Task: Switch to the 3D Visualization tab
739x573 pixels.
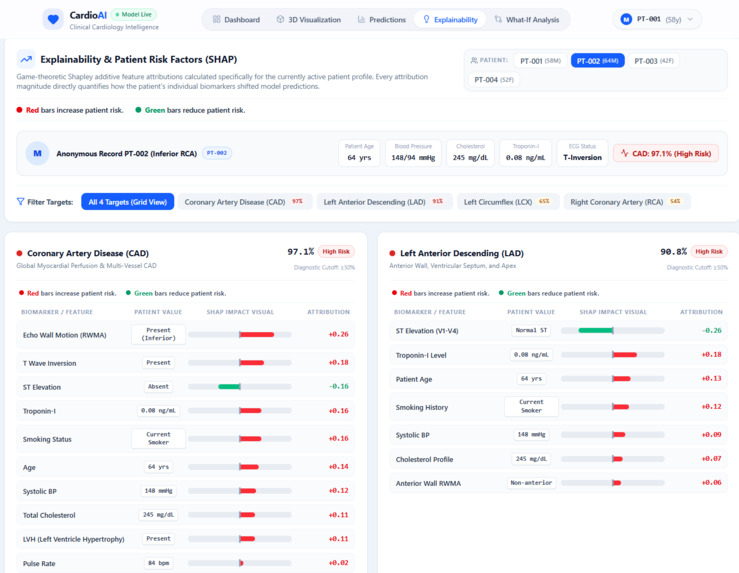Action: click(309, 19)
